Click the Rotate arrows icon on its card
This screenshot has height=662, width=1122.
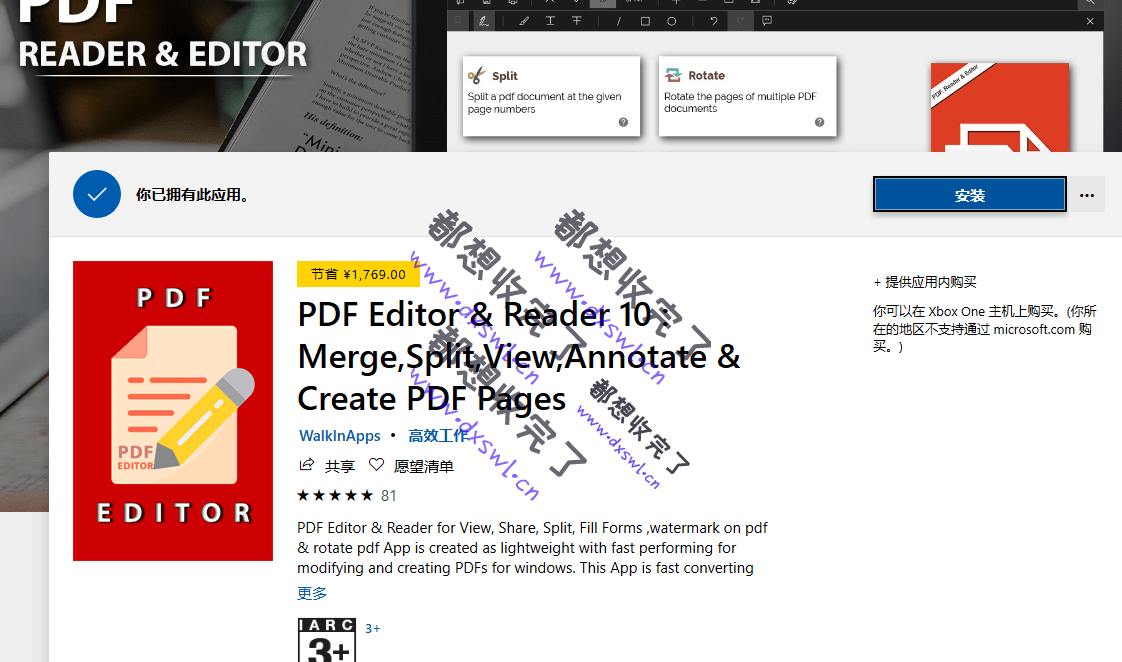click(673, 75)
